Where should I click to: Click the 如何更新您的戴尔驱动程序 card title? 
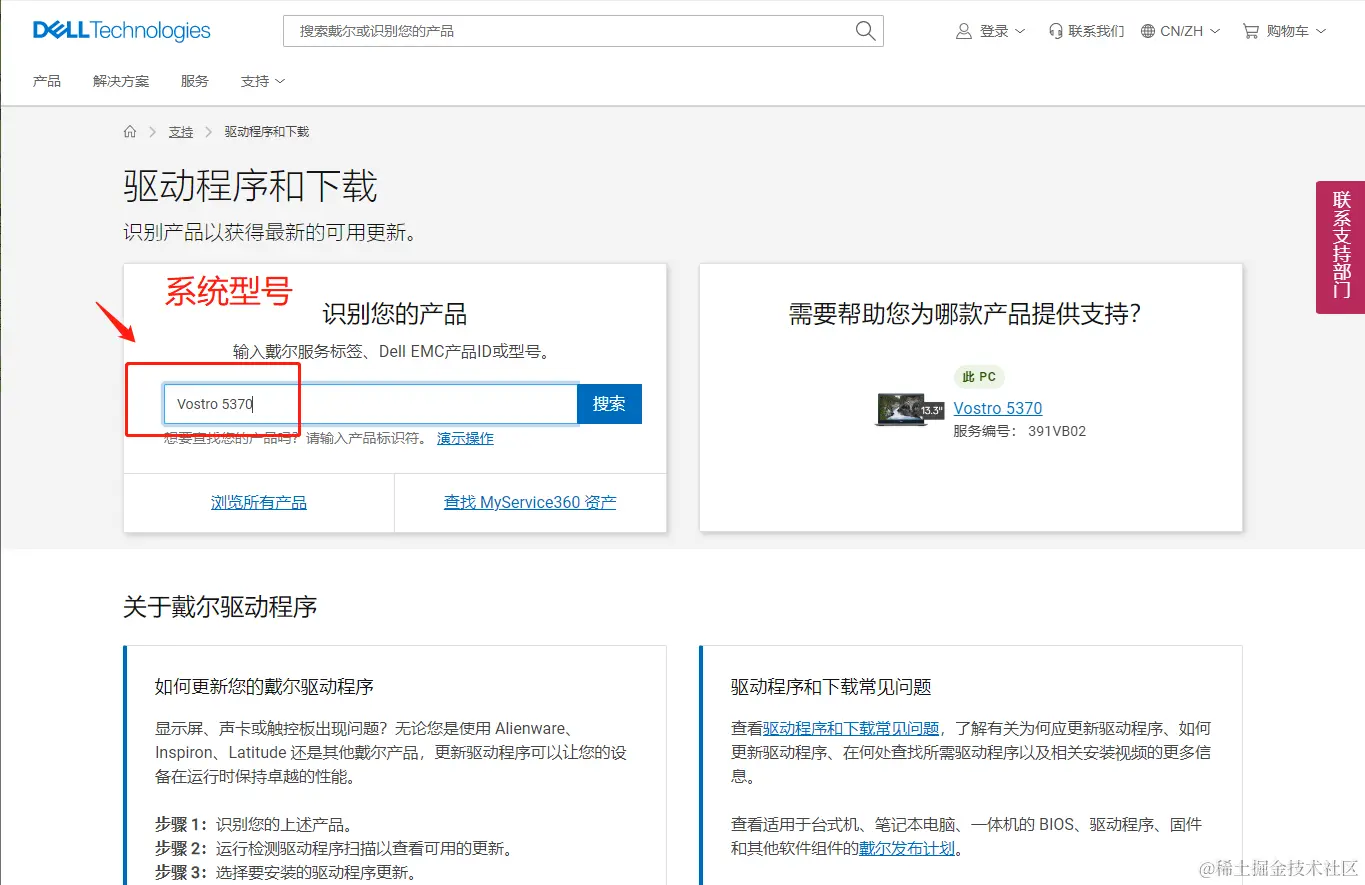click(x=264, y=687)
